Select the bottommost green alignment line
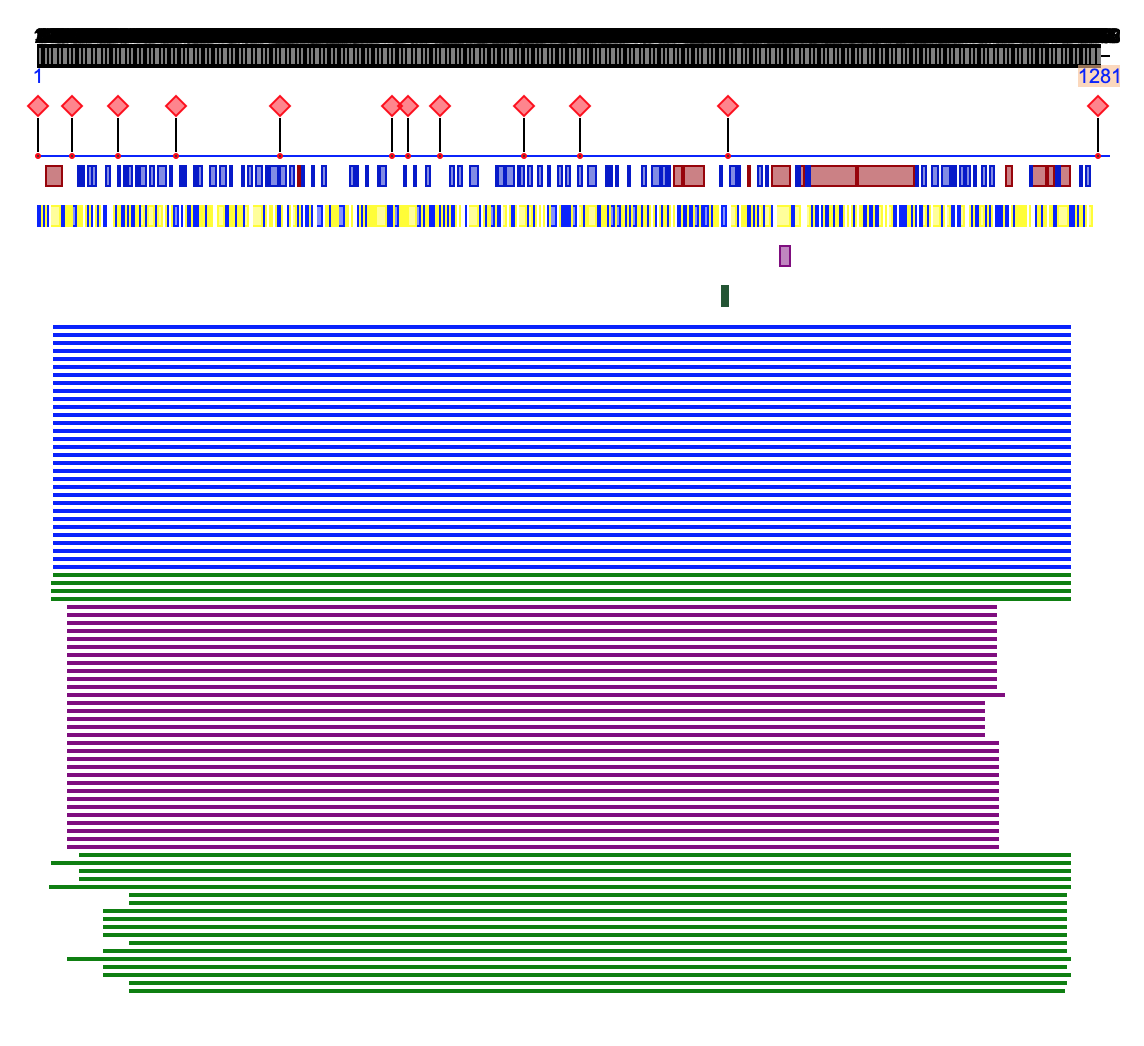Screen dimensions: 1144x1046 coord(596,991)
